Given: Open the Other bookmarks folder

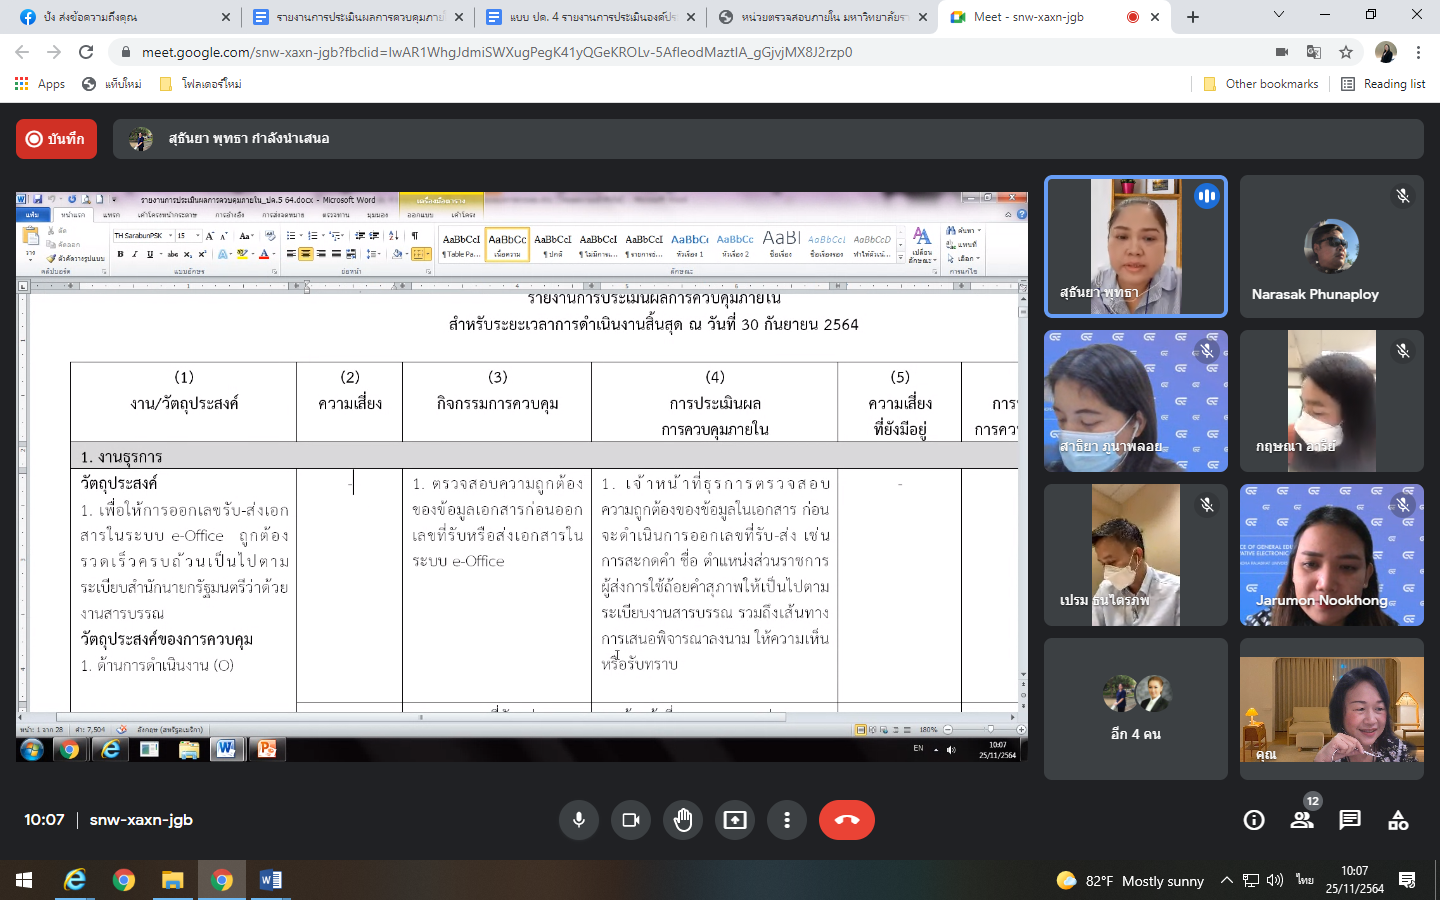Looking at the screenshot, I should [x=1261, y=84].
